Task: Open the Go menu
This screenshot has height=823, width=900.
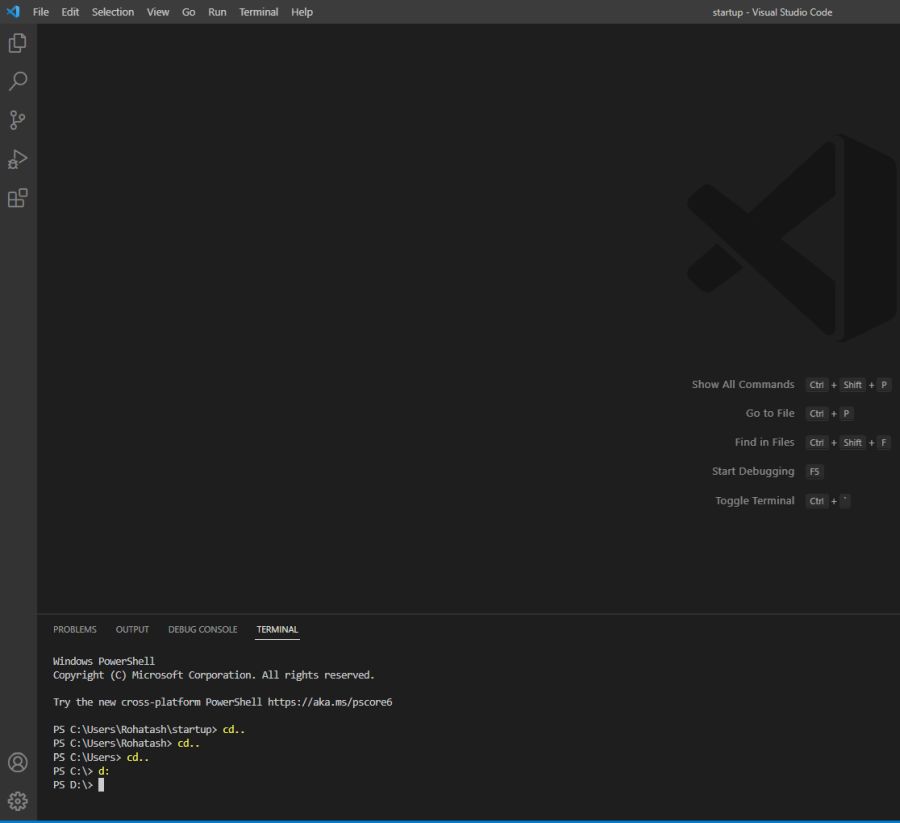Action: 188,12
